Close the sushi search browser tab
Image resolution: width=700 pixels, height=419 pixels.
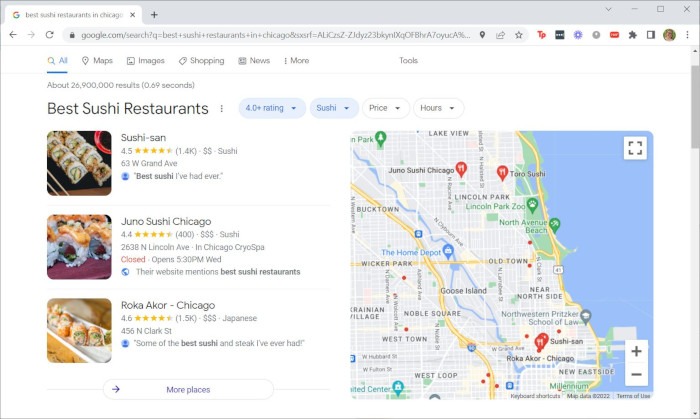133,15
